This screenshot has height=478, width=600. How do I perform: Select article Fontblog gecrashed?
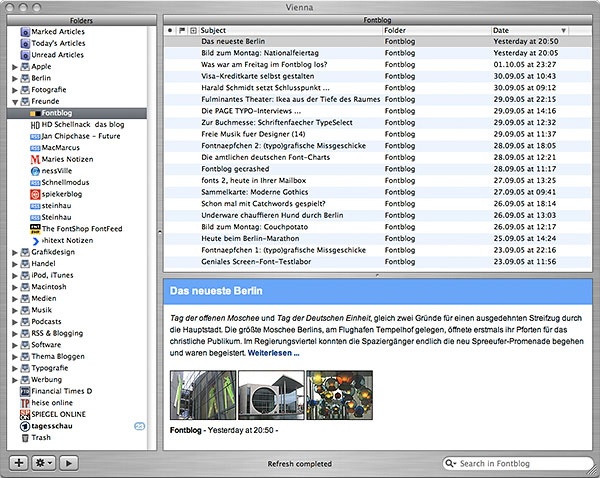coord(378,169)
